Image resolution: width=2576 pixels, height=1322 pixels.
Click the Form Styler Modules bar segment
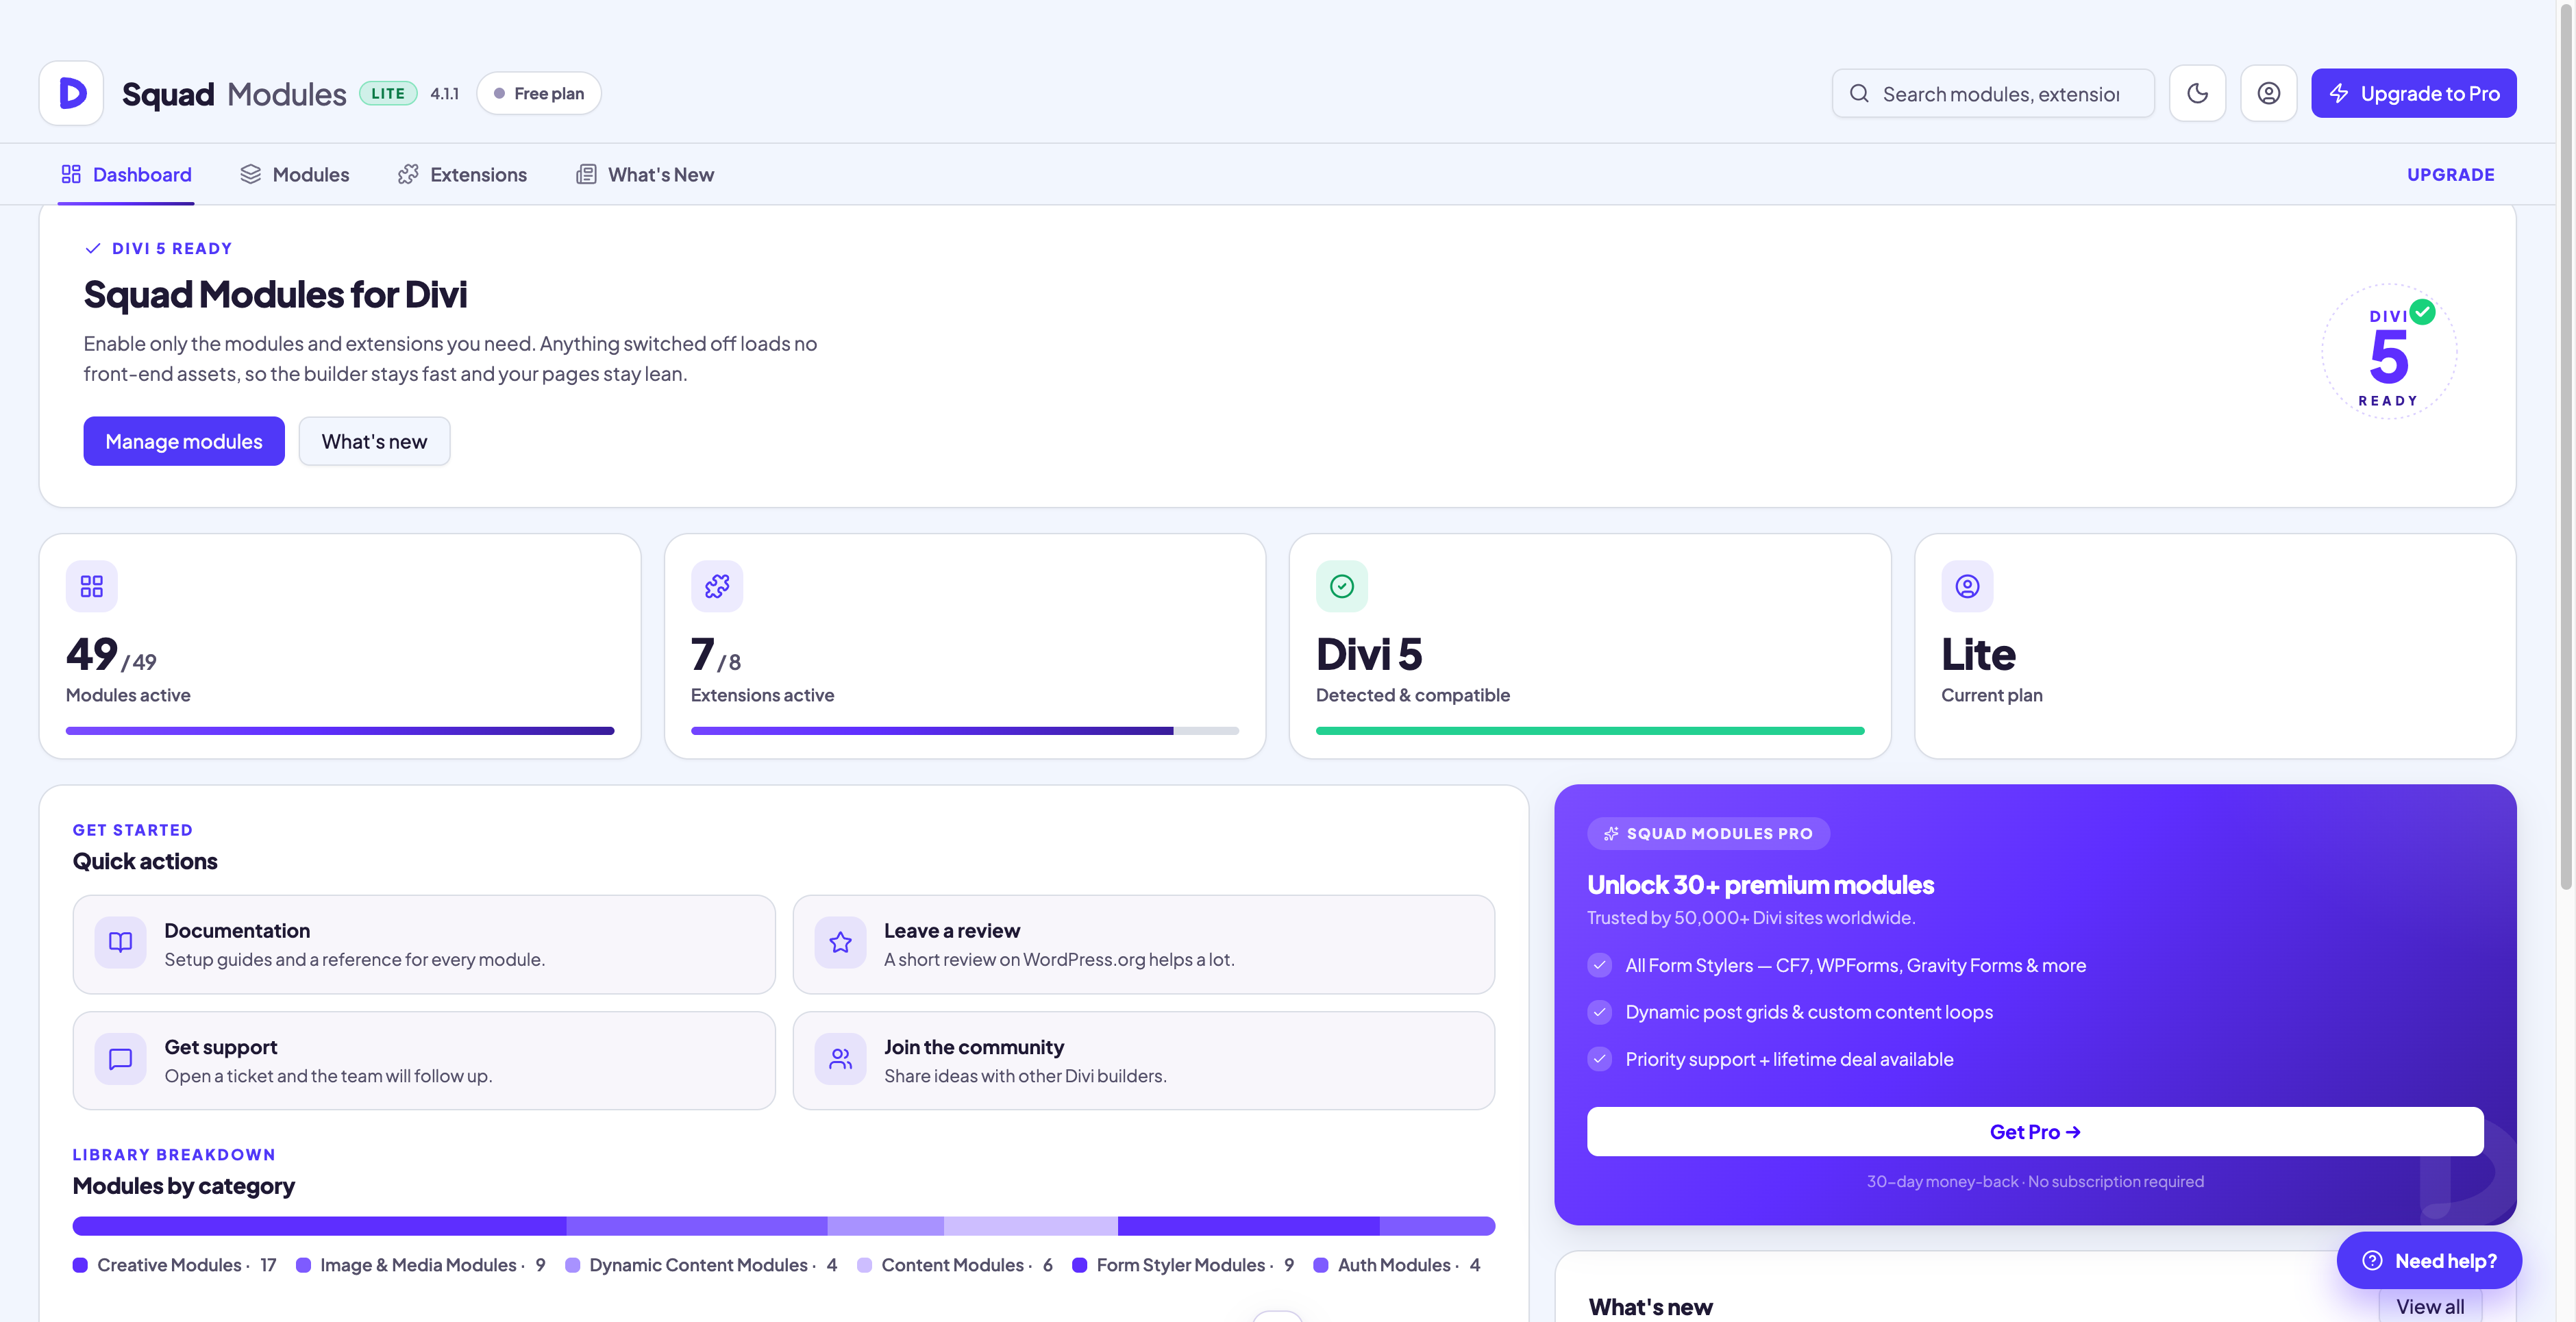[x=1249, y=1226]
